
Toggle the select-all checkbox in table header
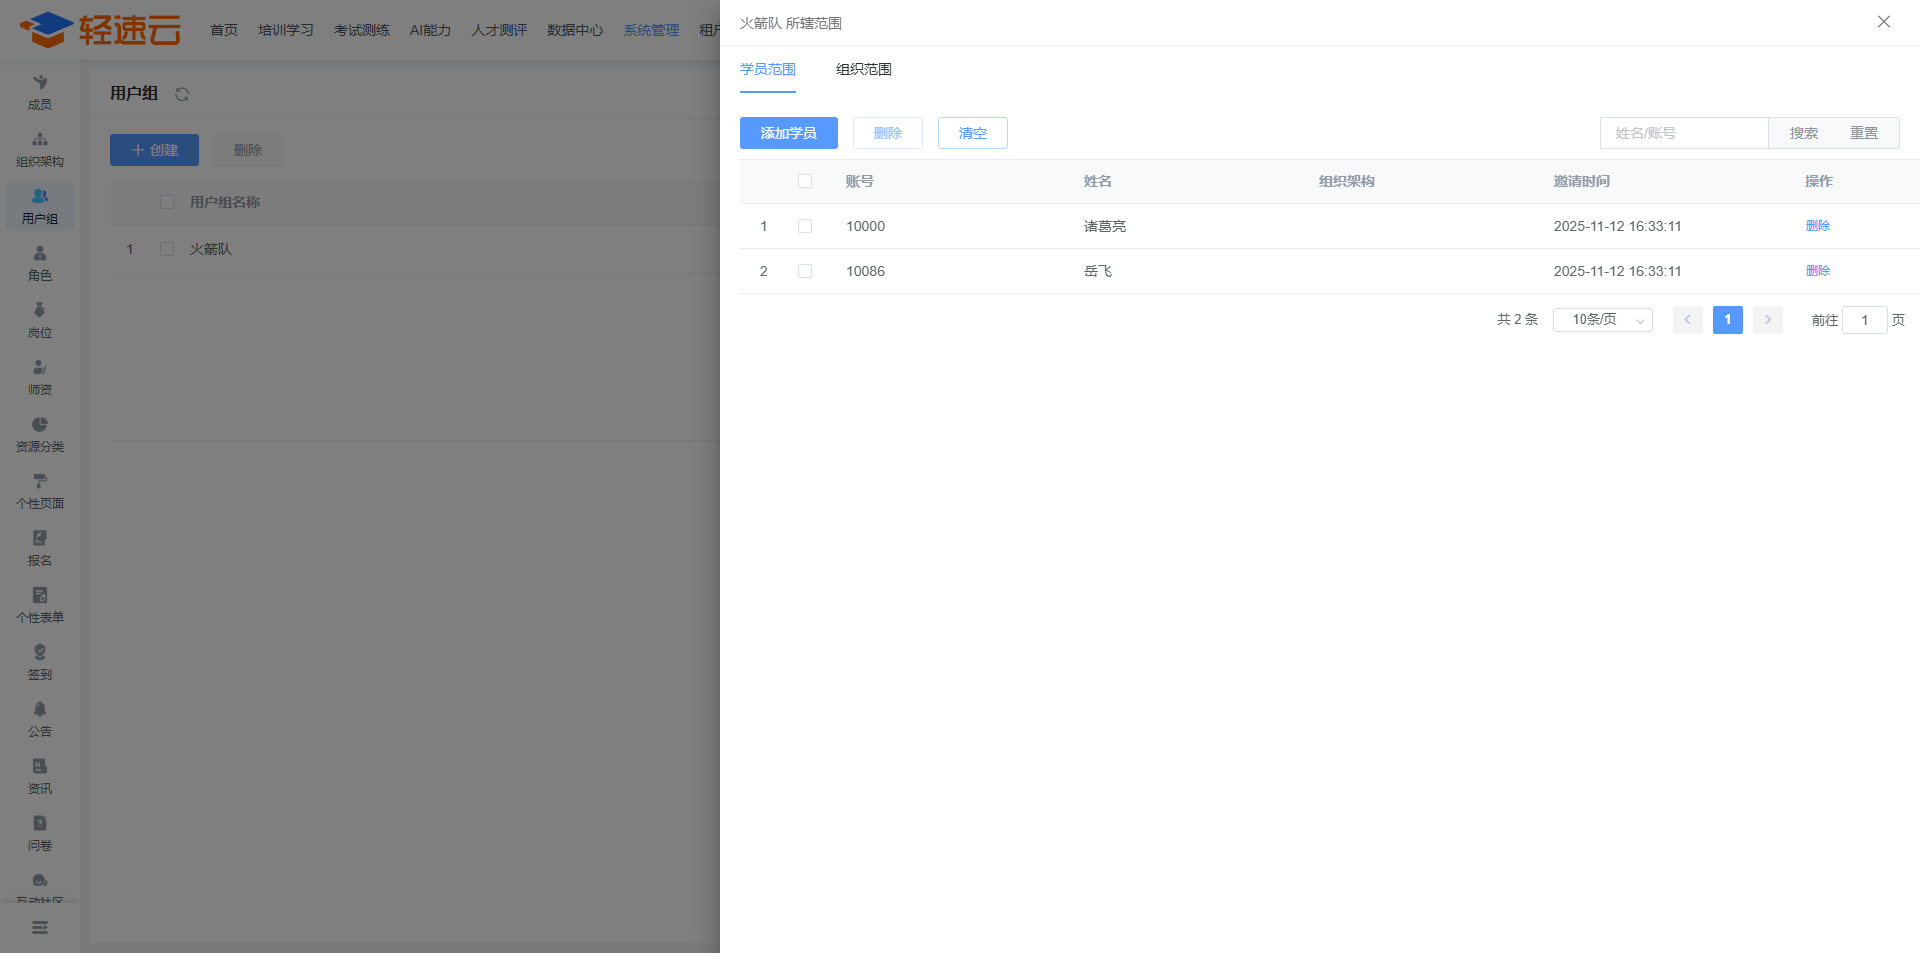coord(805,181)
